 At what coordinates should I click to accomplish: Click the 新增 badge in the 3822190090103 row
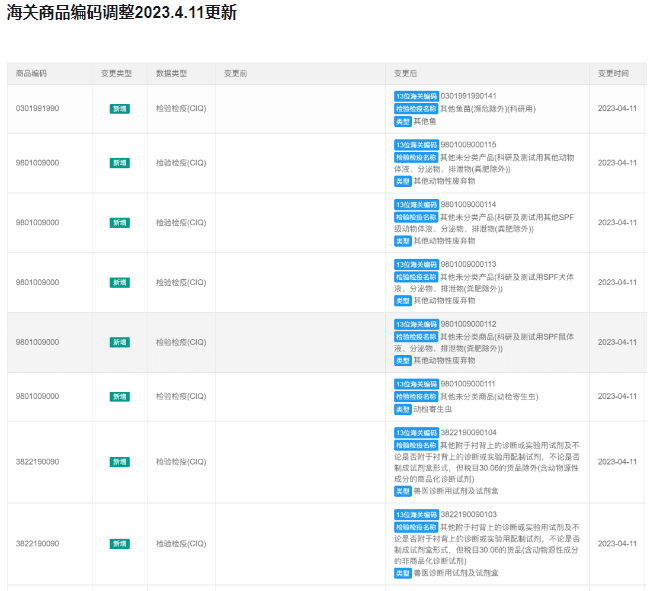point(119,544)
